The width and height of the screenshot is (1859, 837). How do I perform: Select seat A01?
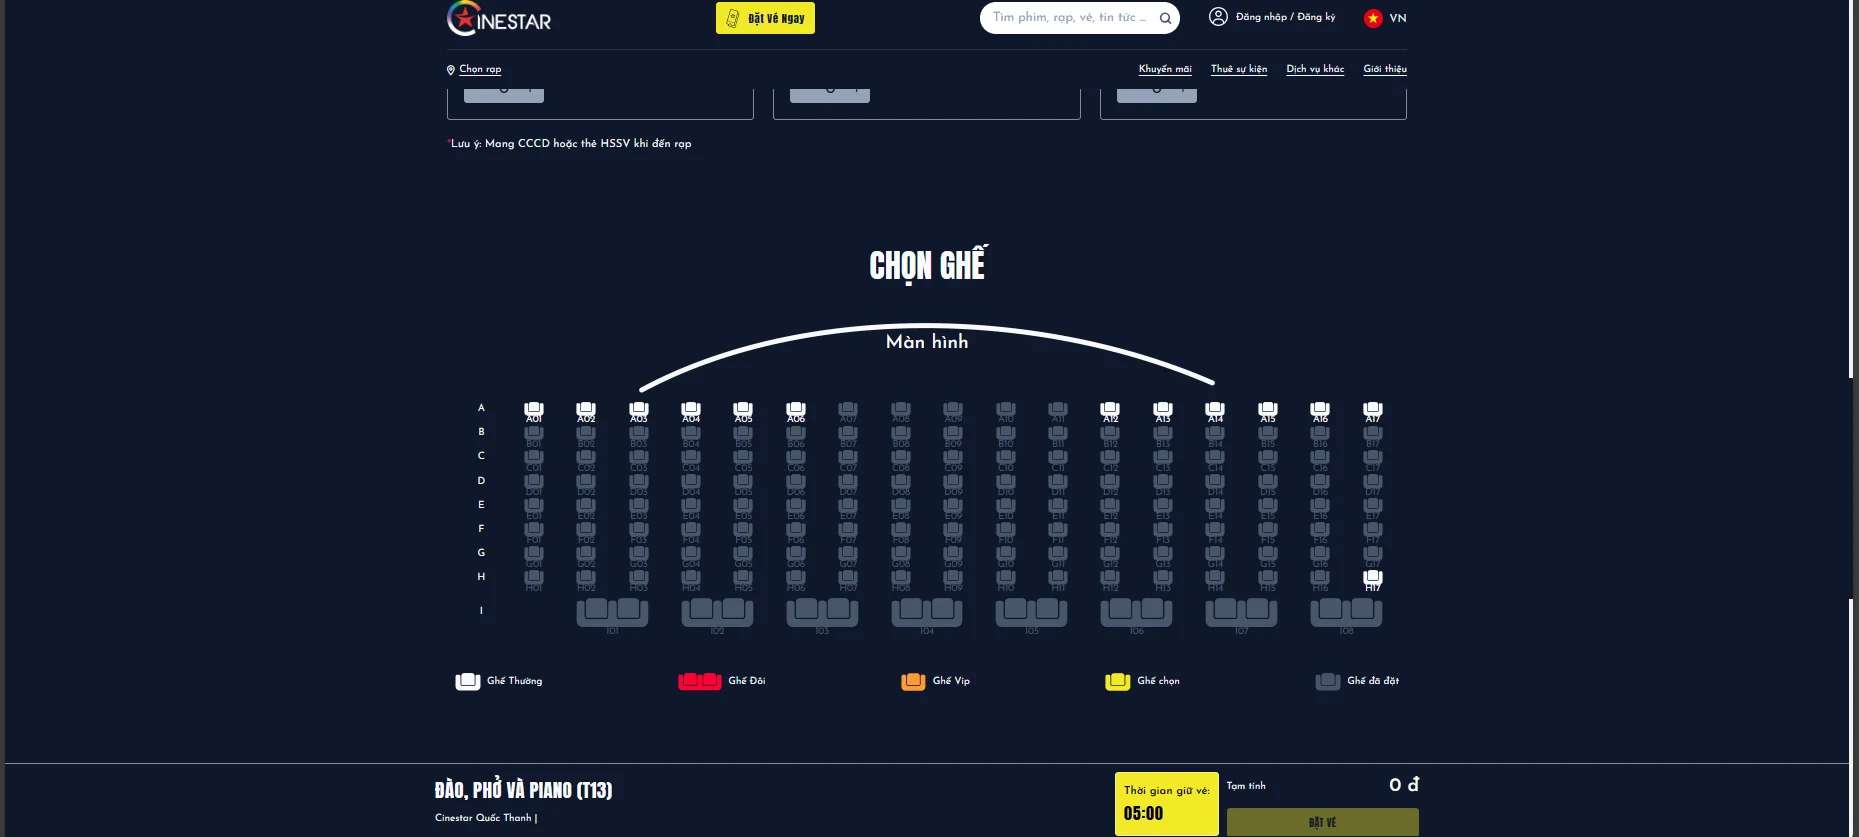click(x=534, y=411)
